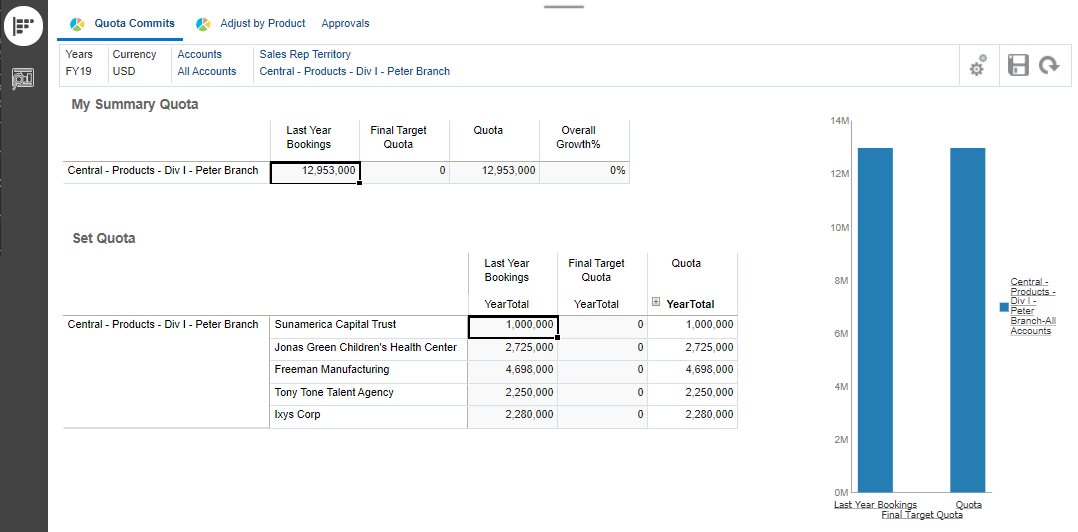Select summary Last Year Bookings cell 12,953,000
The image size is (1078, 532).
pos(315,173)
